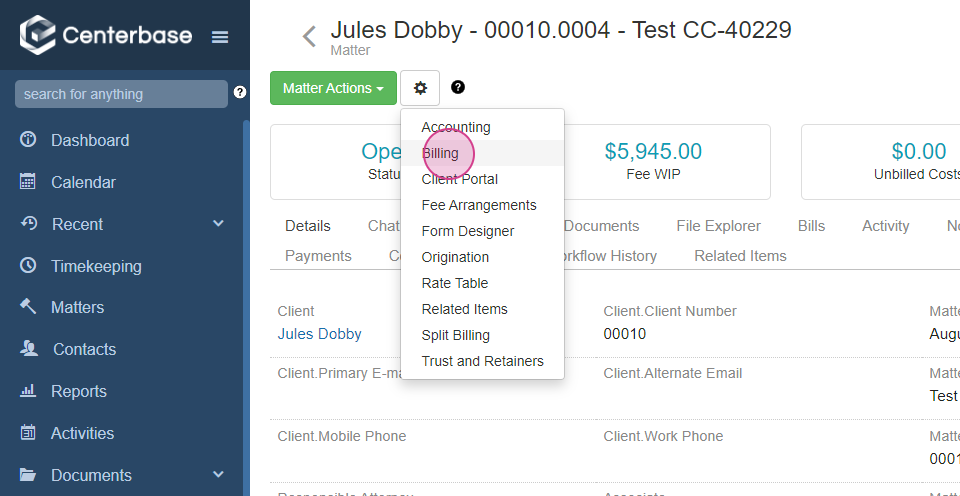Click the $0.00 Unbilled Costs card

click(880, 162)
